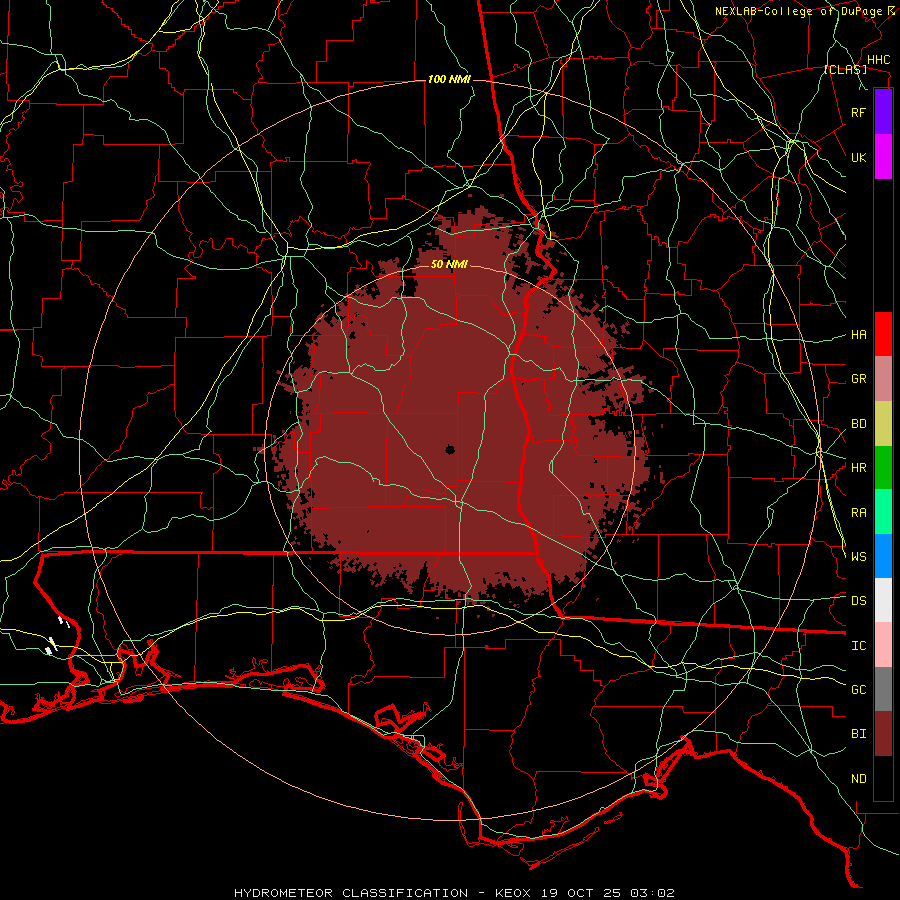Click the HA legend label
Viewport: 900px width, 900px height.
(x=858, y=335)
